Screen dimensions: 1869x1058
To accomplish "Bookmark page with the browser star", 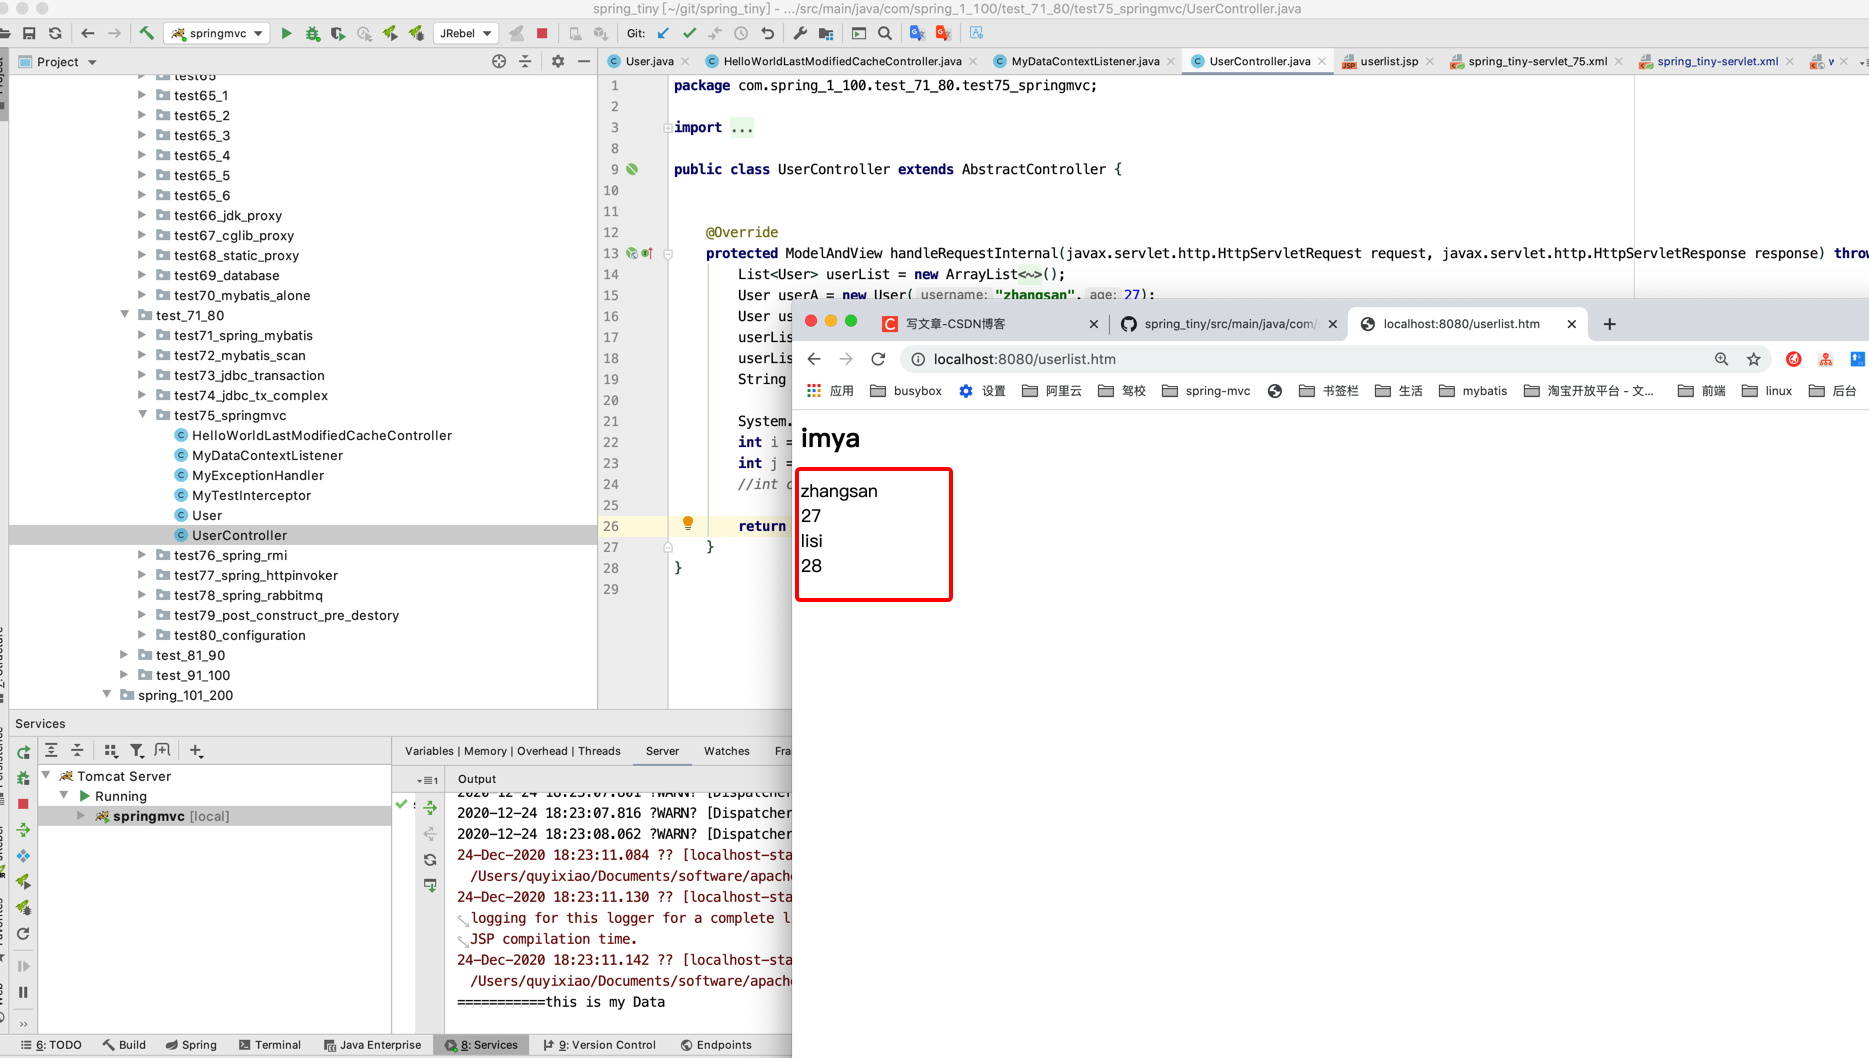I will [1753, 359].
